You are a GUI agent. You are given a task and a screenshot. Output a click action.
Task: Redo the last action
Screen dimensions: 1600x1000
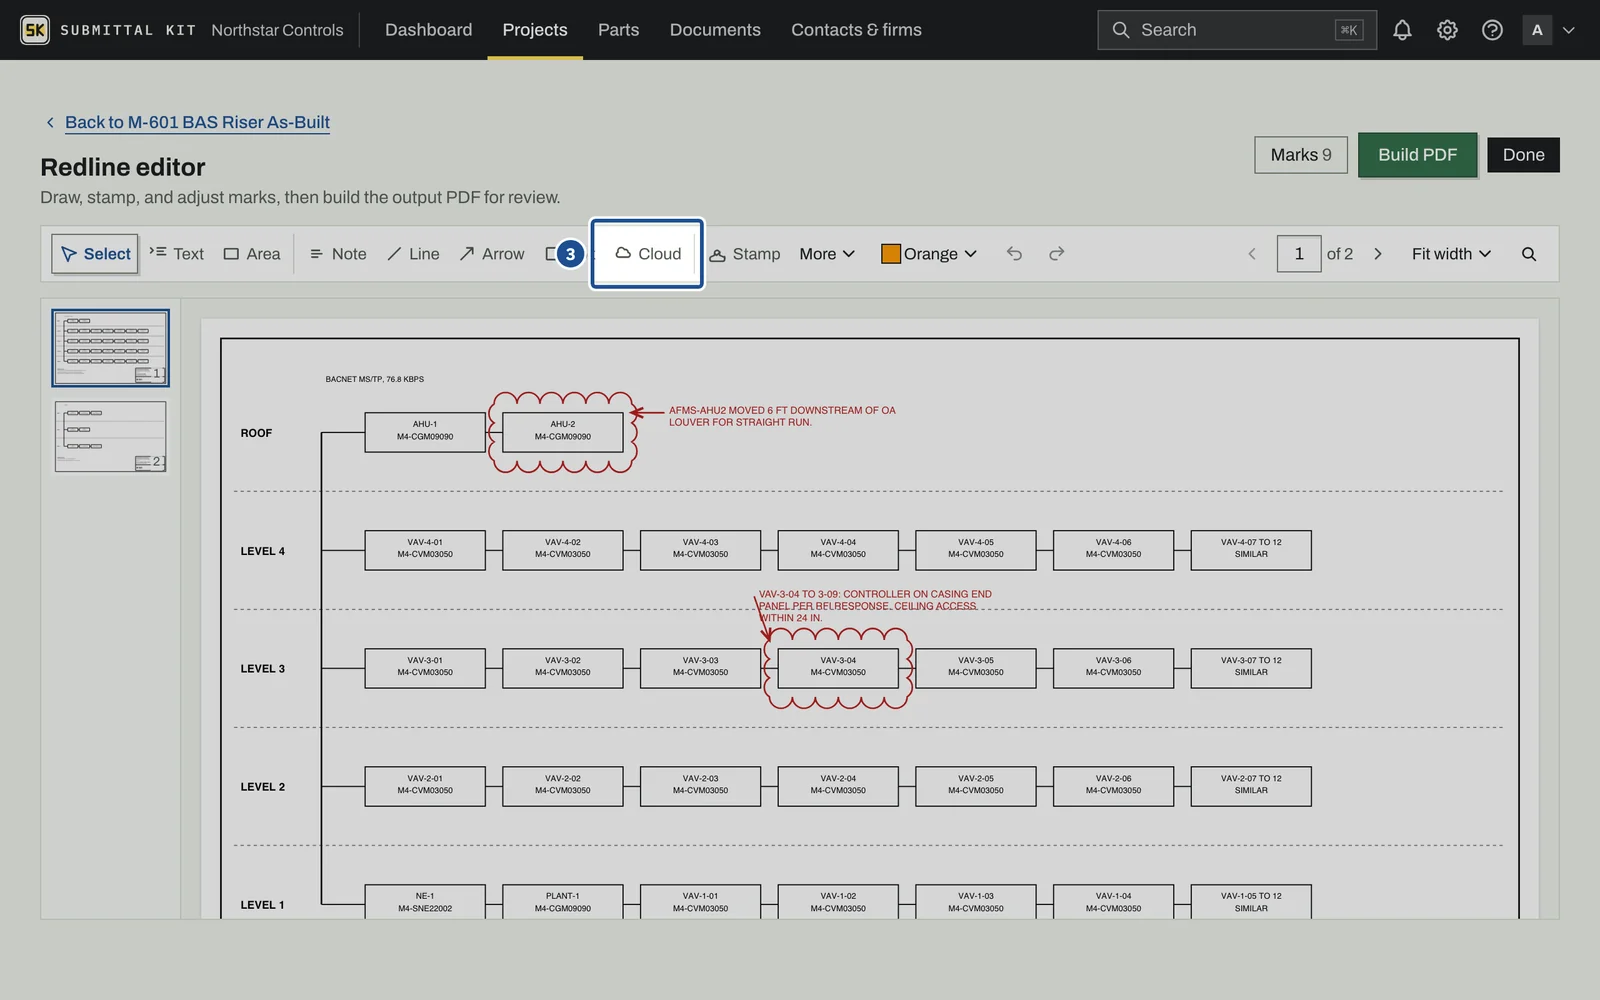pyautogui.click(x=1056, y=254)
